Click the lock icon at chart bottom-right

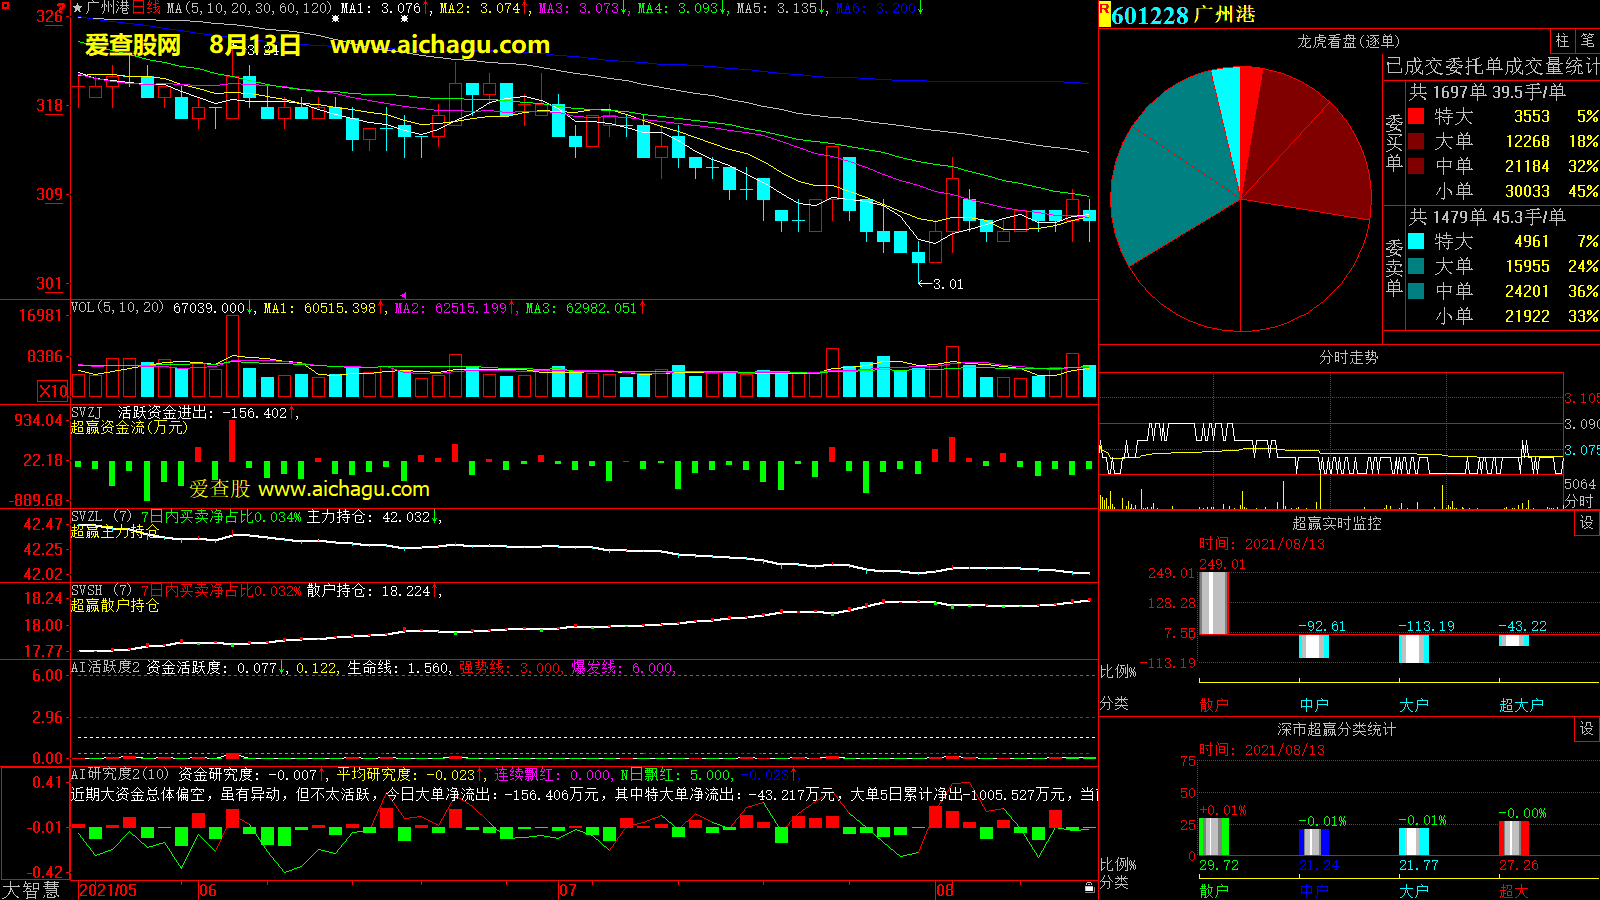1089,887
